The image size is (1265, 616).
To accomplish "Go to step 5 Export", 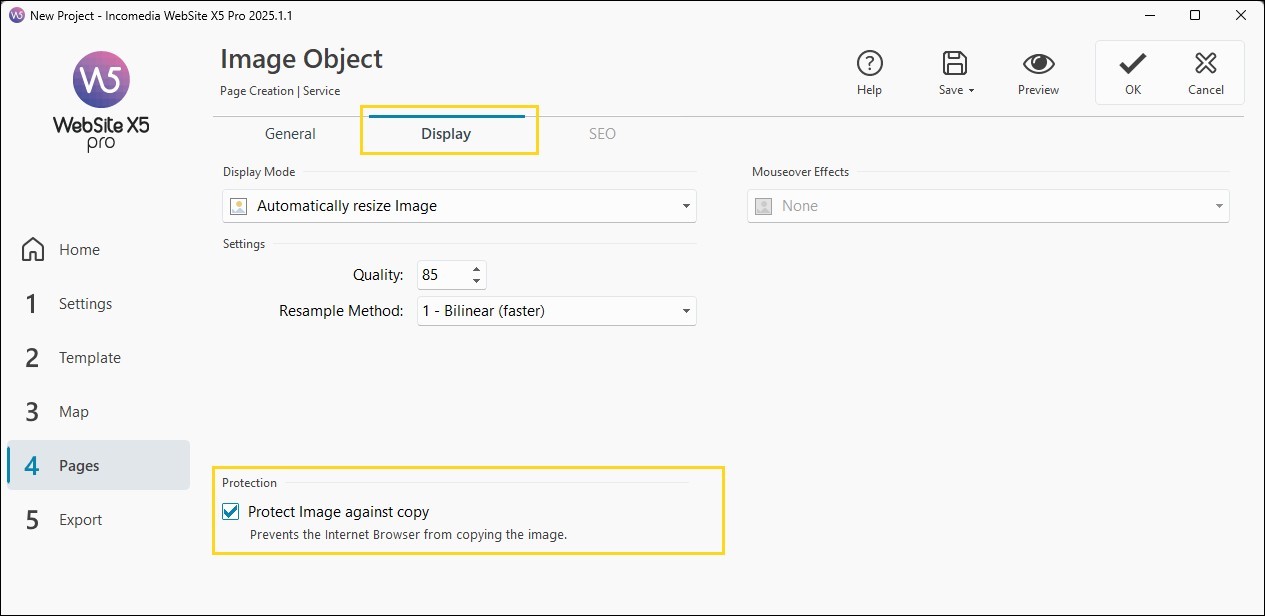I will click(x=98, y=520).
